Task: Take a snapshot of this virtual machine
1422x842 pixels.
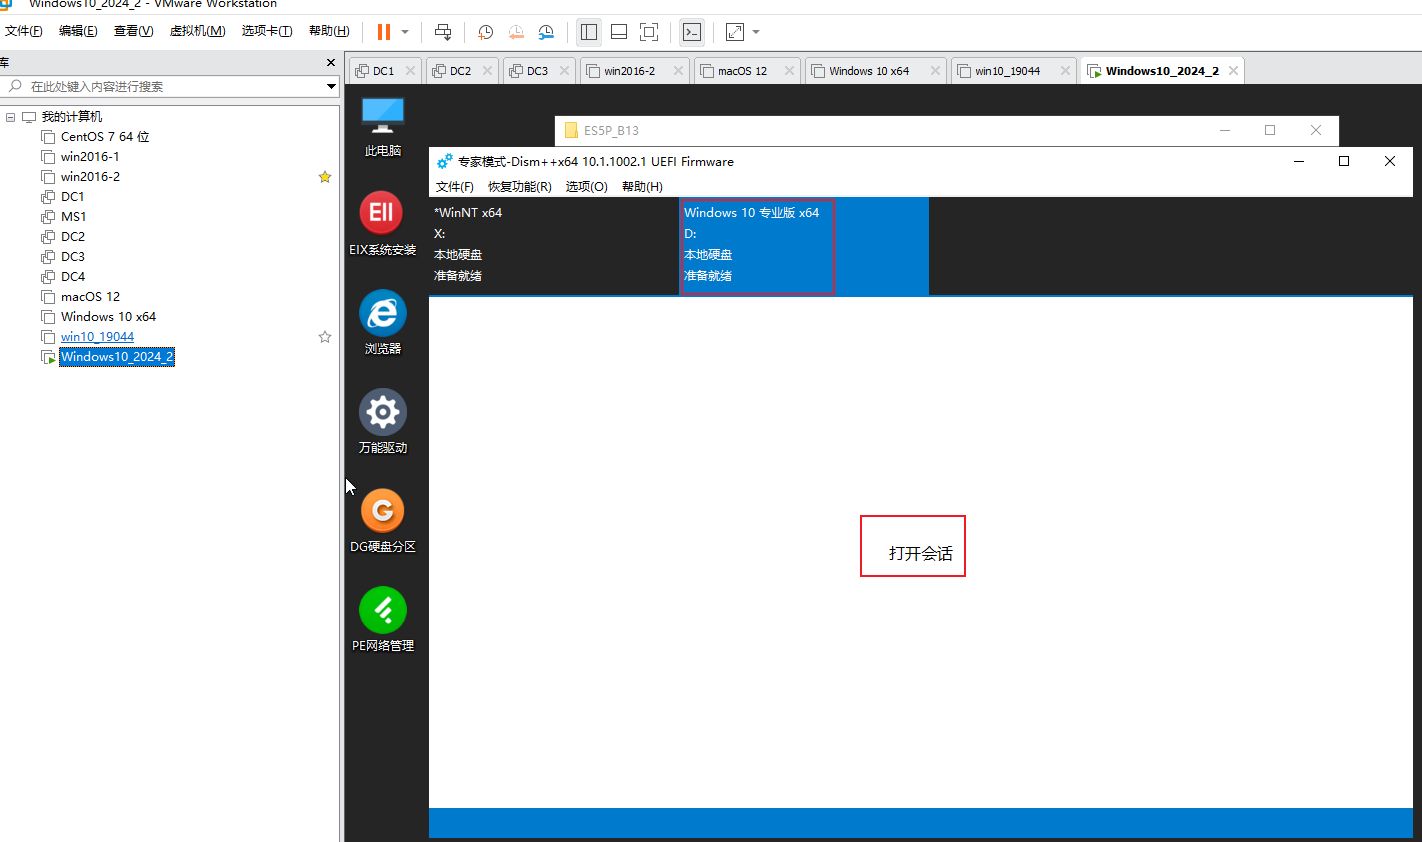Action: tap(485, 32)
